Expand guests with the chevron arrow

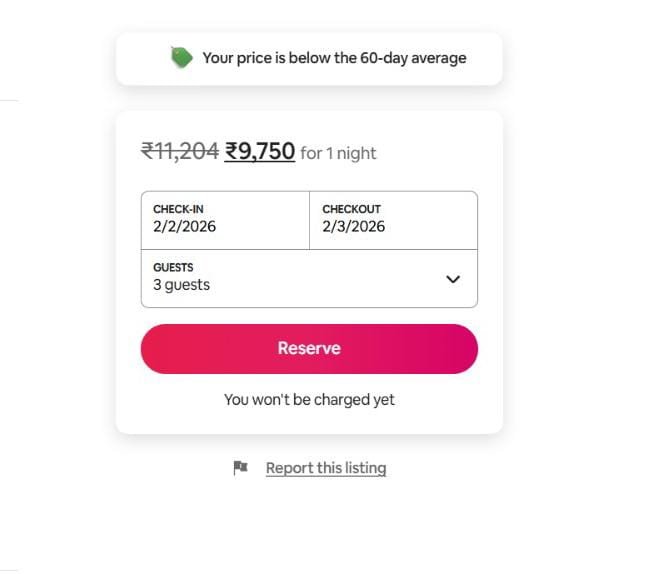453,279
